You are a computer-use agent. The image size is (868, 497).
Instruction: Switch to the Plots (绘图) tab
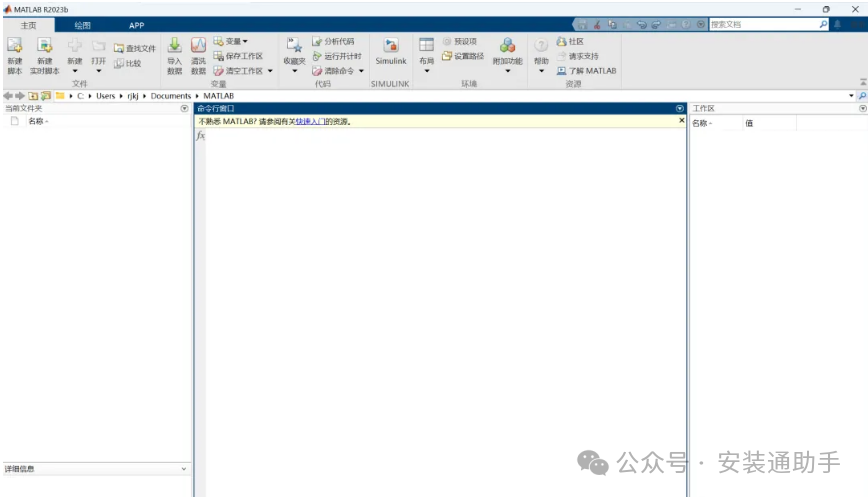82,25
